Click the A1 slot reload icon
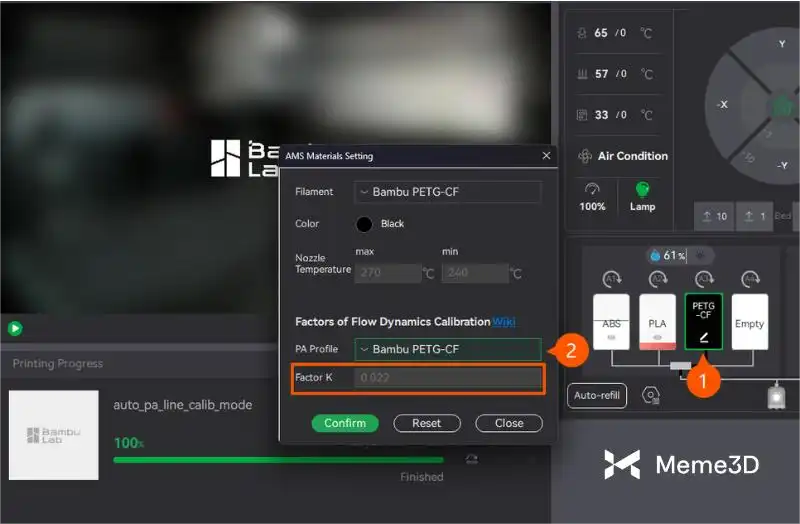The image size is (800, 524). point(610,279)
